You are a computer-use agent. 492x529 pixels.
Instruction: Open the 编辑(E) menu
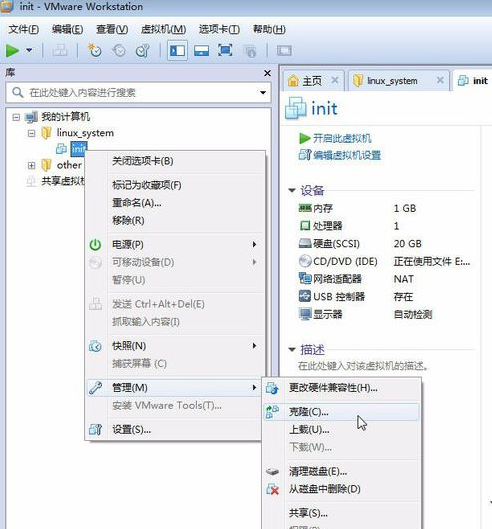pyautogui.click(x=67, y=29)
